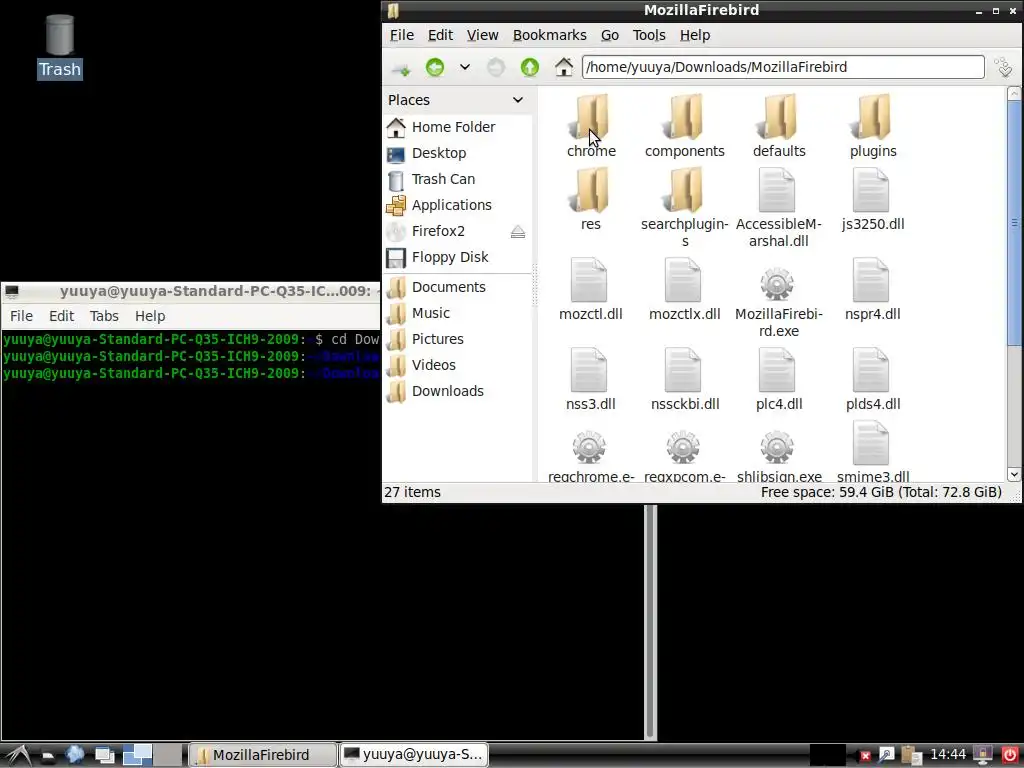Open the Go menu

pyautogui.click(x=609, y=35)
